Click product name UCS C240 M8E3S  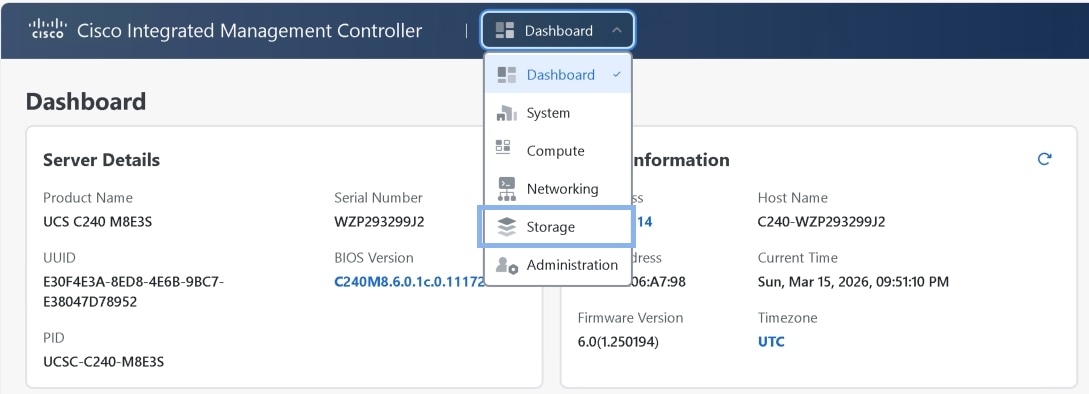(97, 222)
